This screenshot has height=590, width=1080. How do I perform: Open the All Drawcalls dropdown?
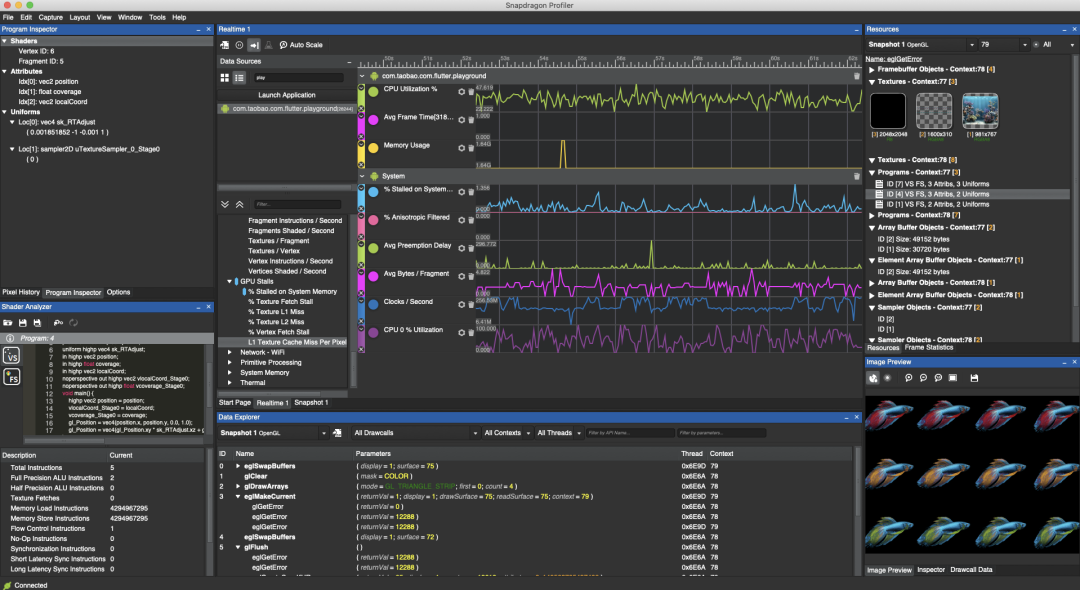click(415, 433)
